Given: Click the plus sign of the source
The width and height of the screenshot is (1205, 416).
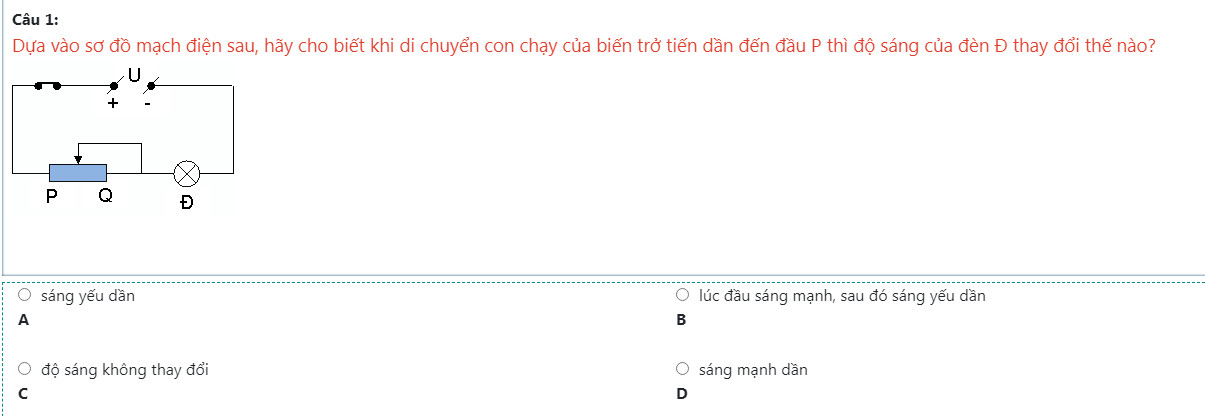Looking at the screenshot, I should click(x=113, y=104).
